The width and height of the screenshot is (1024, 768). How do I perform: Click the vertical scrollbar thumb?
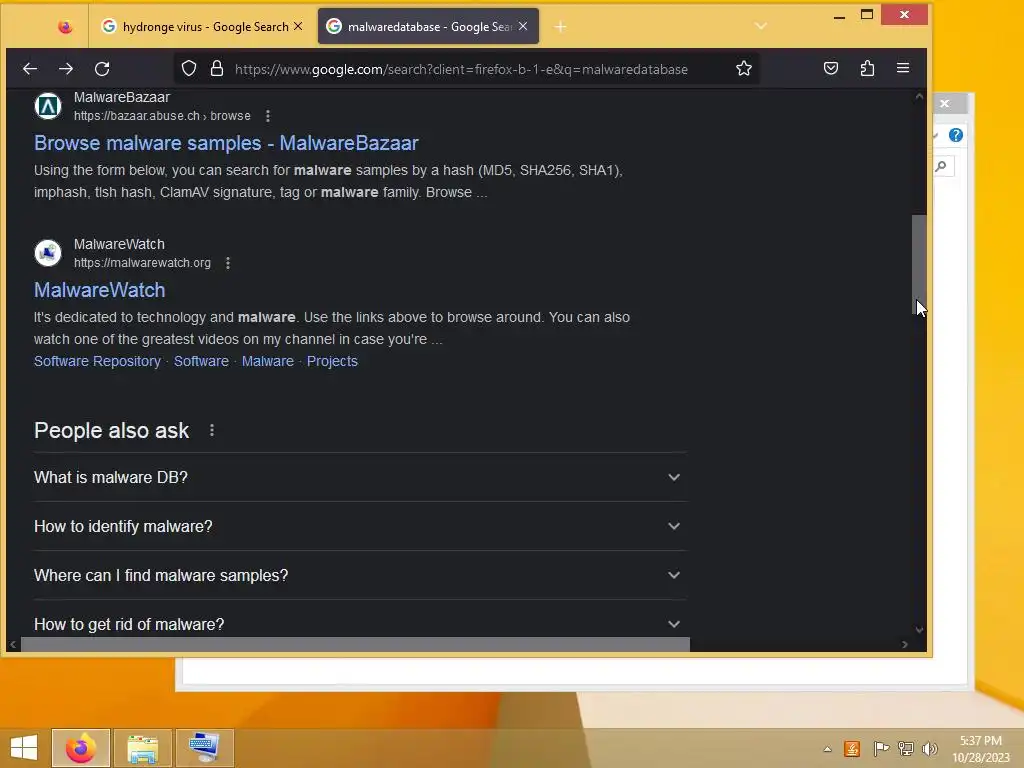tap(919, 265)
